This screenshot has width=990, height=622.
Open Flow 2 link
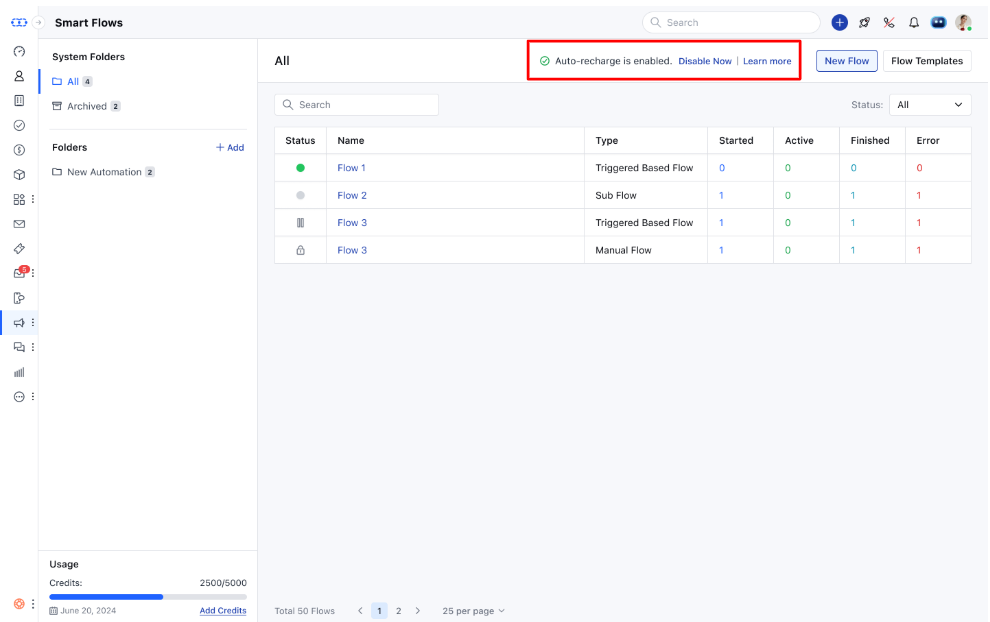352,195
